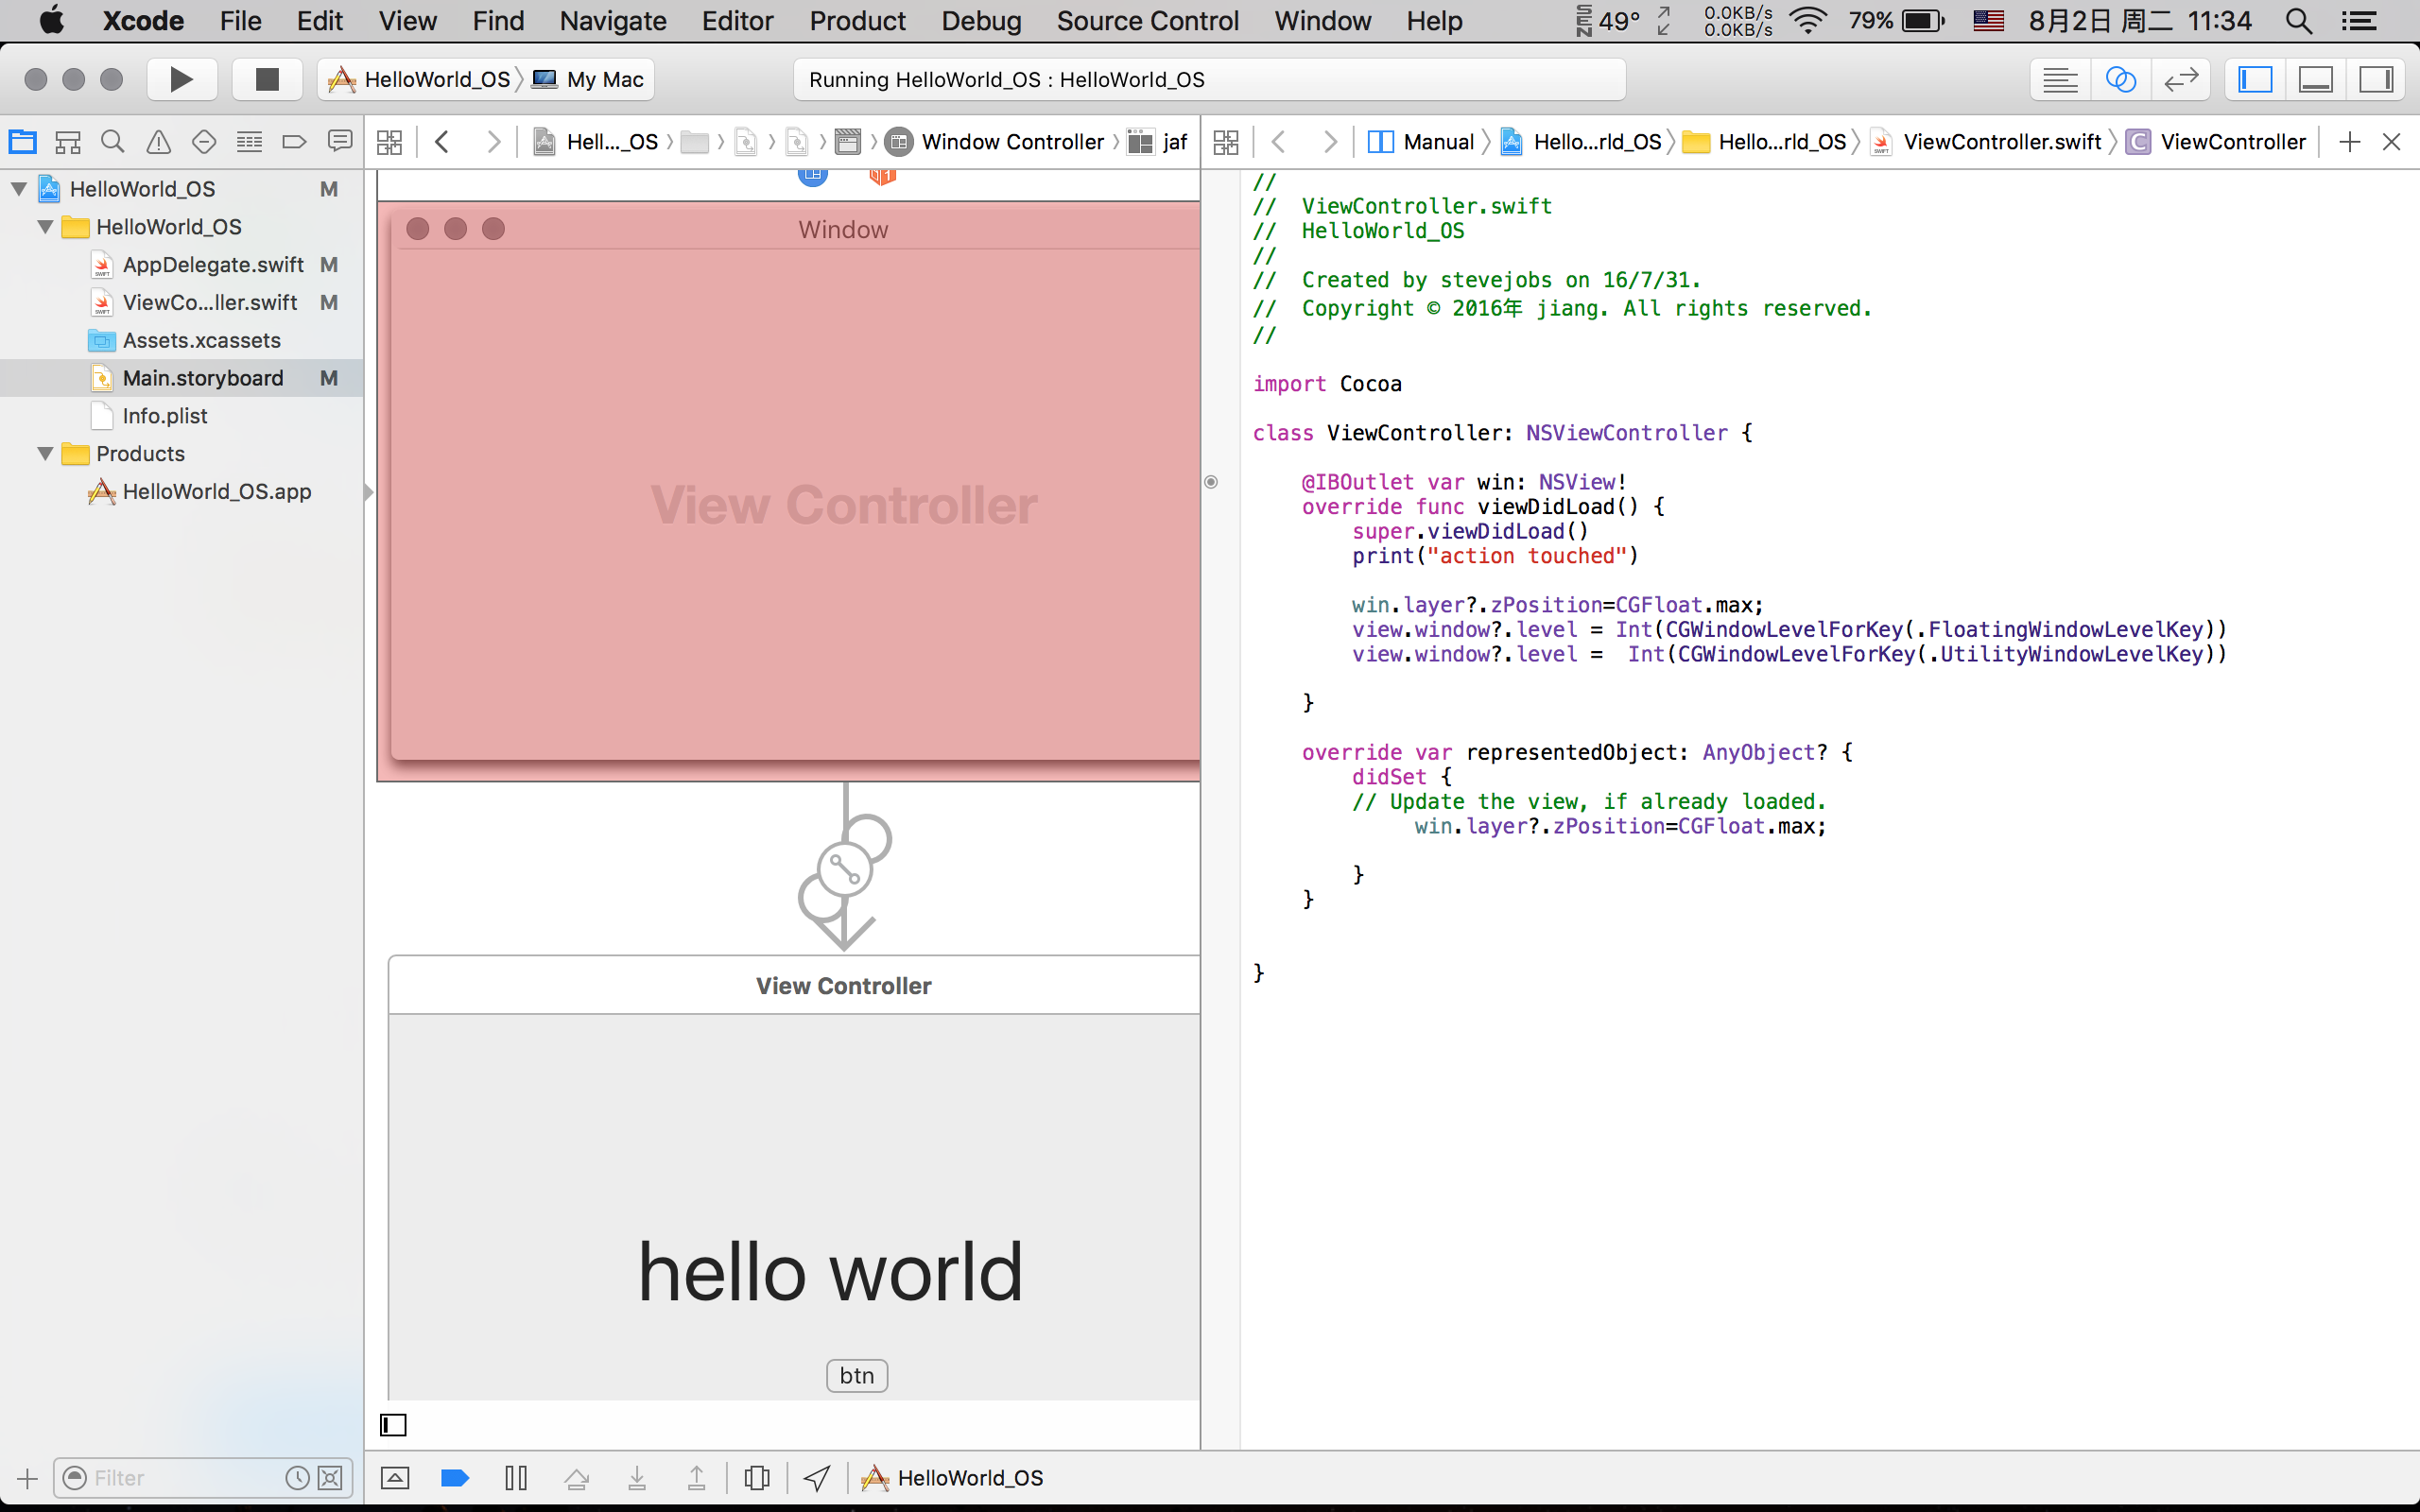Click the Simulate Location arrow in the debug bar
The width and height of the screenshot is (2420, 1512).
click(817, 1477)
